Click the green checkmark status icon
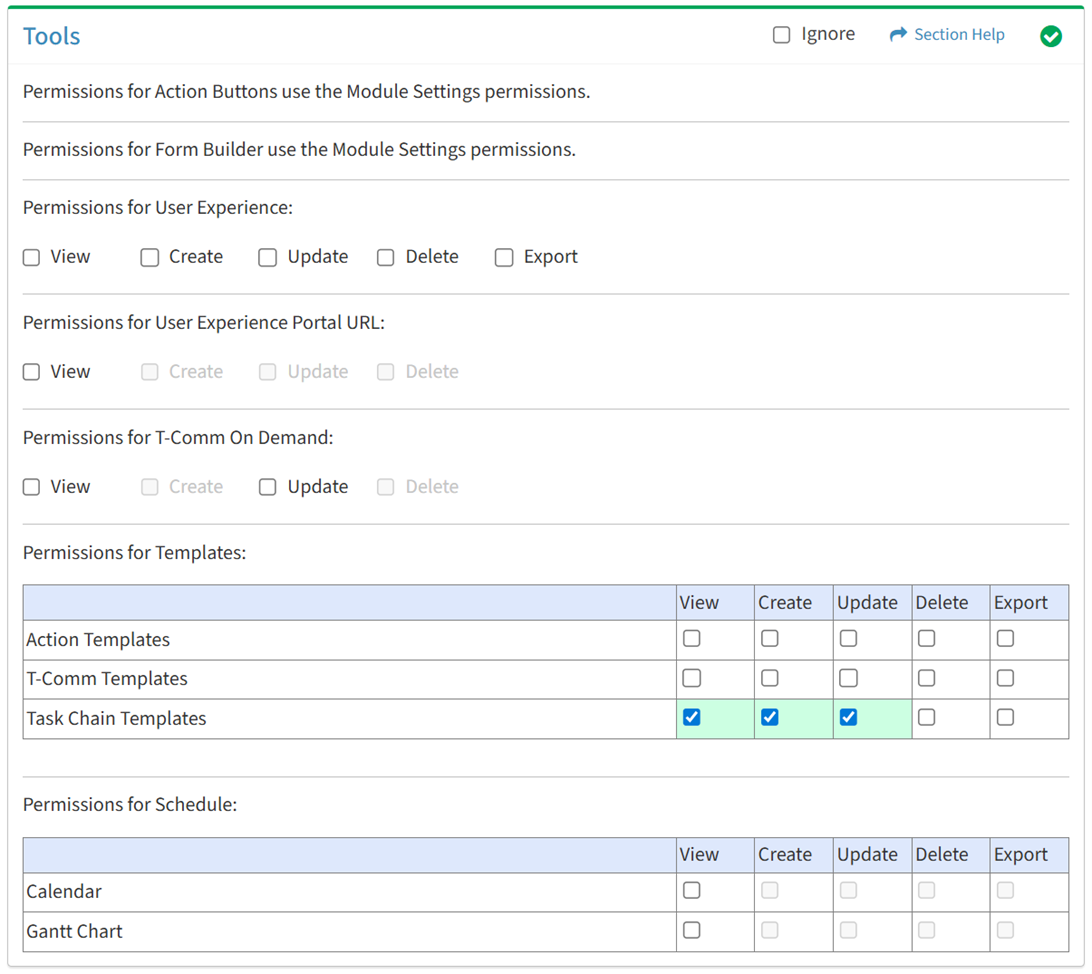This screenshot has height=974, width=1092. click(x=1050, y=36)
